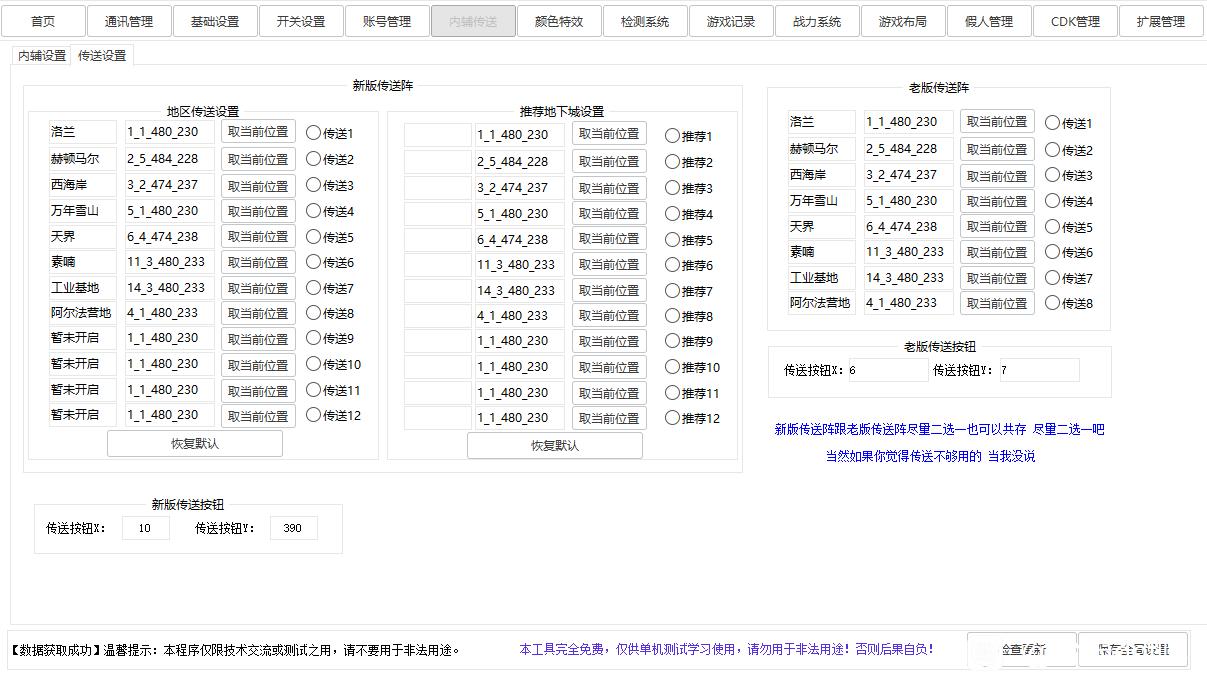Switch to the 通讯管理 tab

[x=128, y=21]
